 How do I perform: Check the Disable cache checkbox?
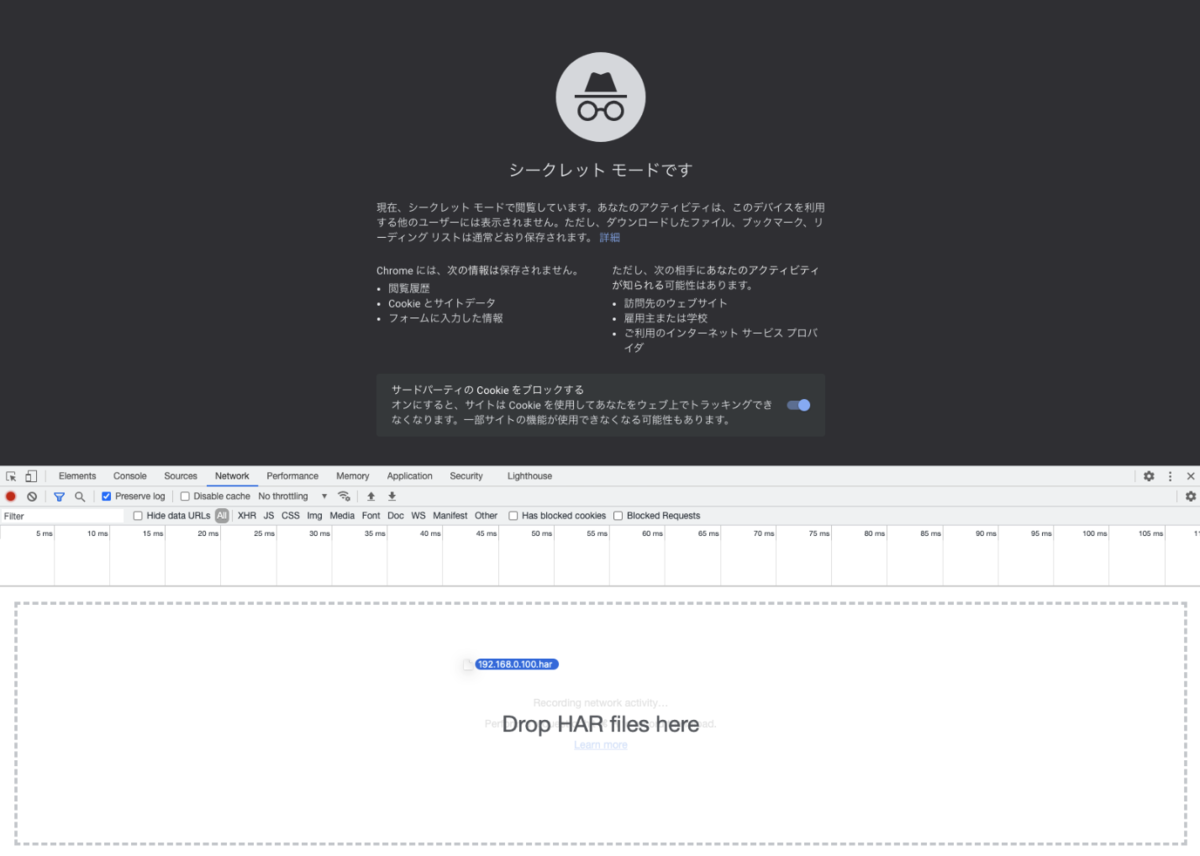[x=185, y=496]
